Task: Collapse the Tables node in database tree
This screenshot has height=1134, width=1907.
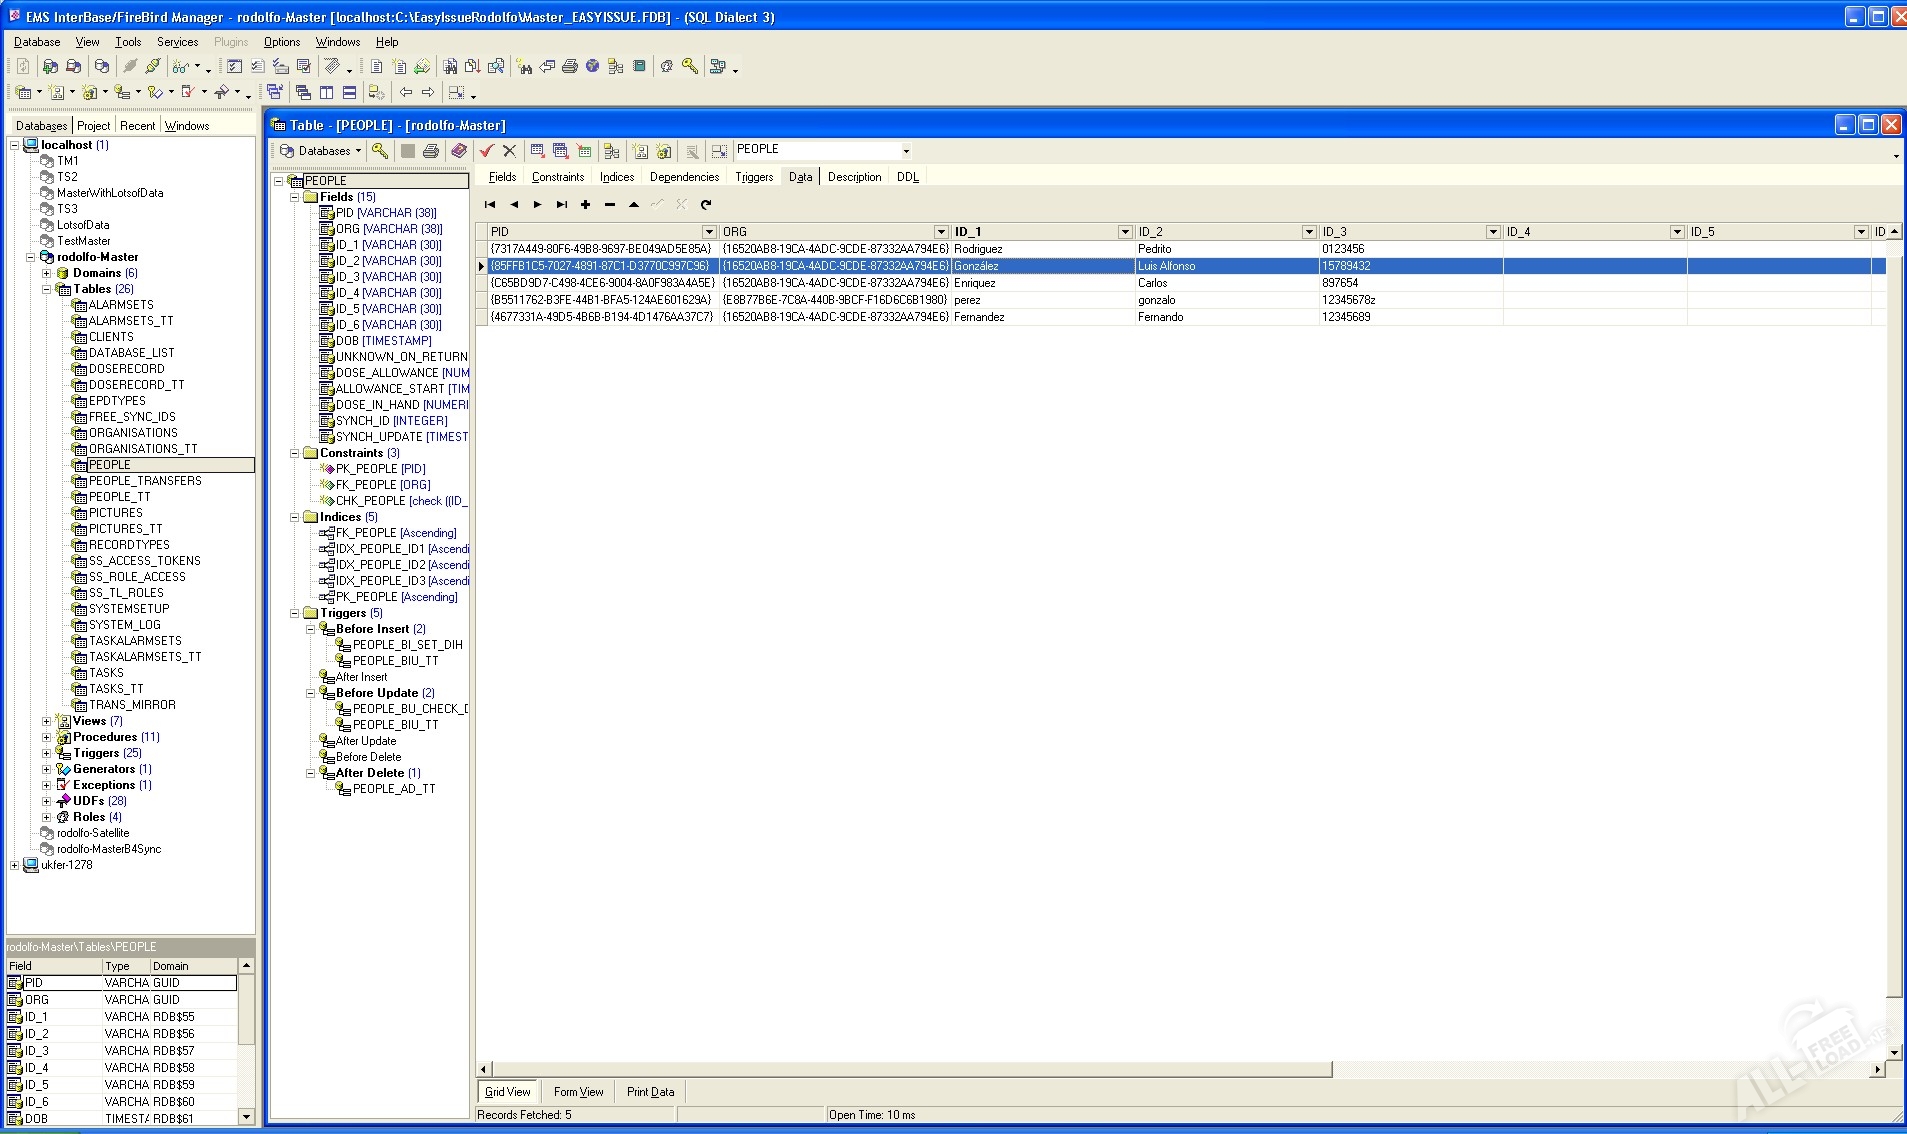Action: [x=46, y=289]
